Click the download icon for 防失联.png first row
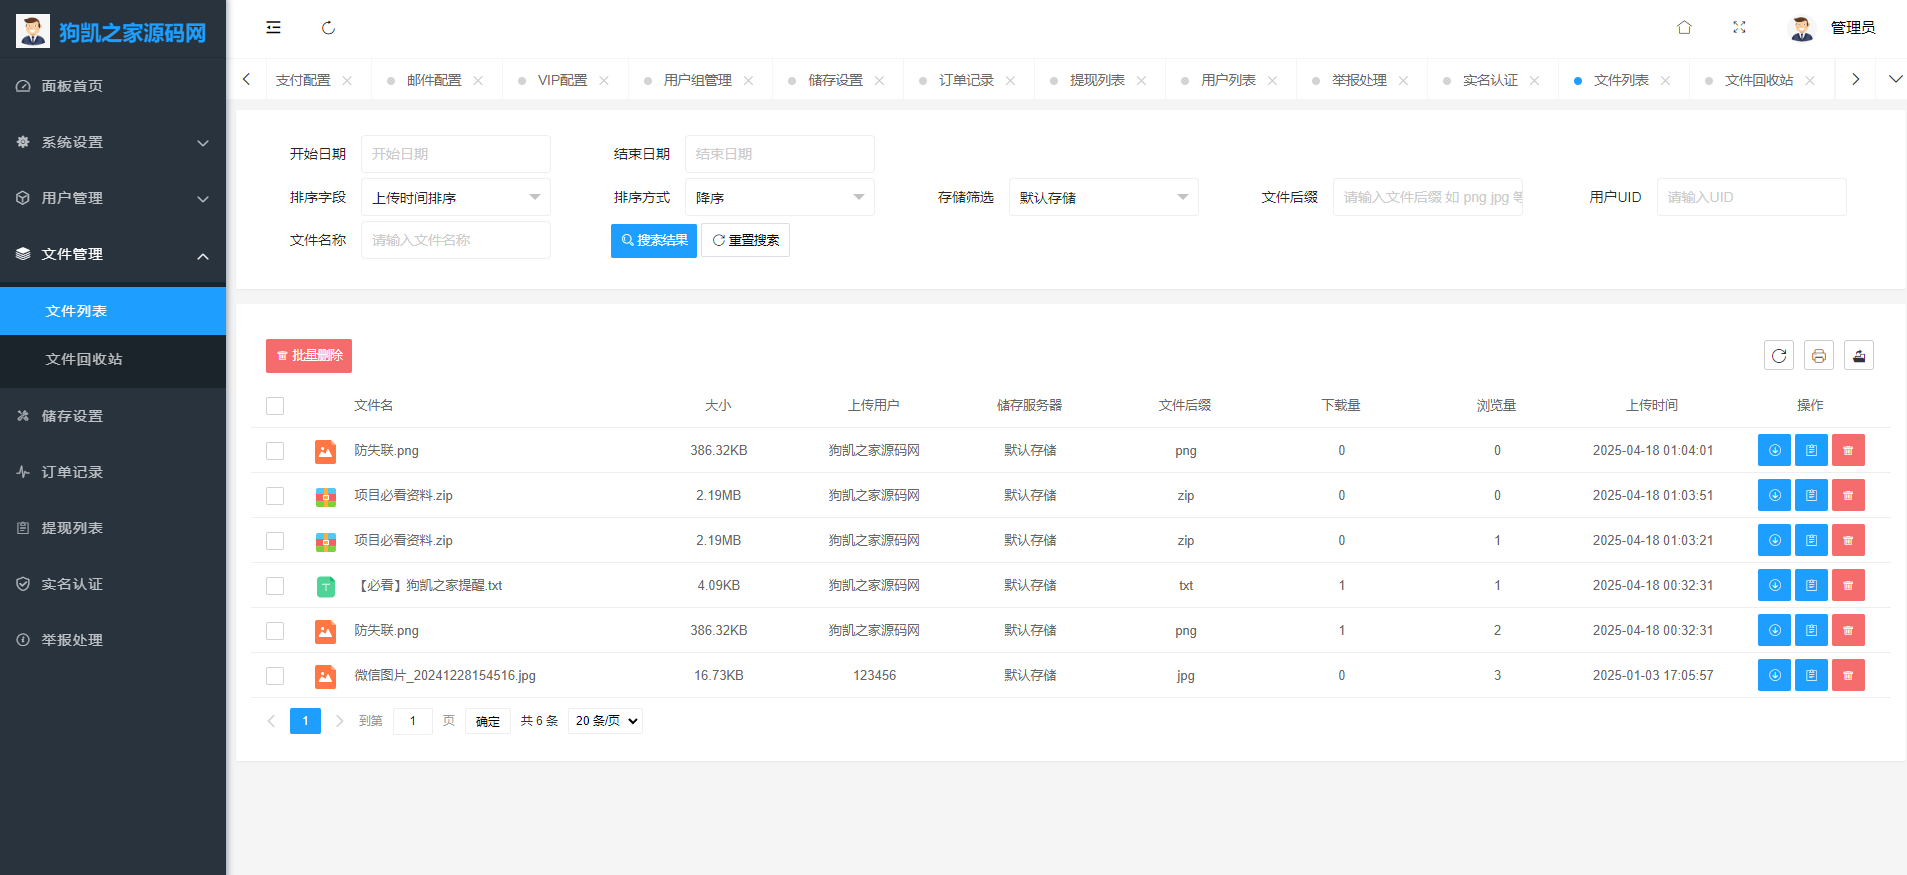 pos(1774,450)
